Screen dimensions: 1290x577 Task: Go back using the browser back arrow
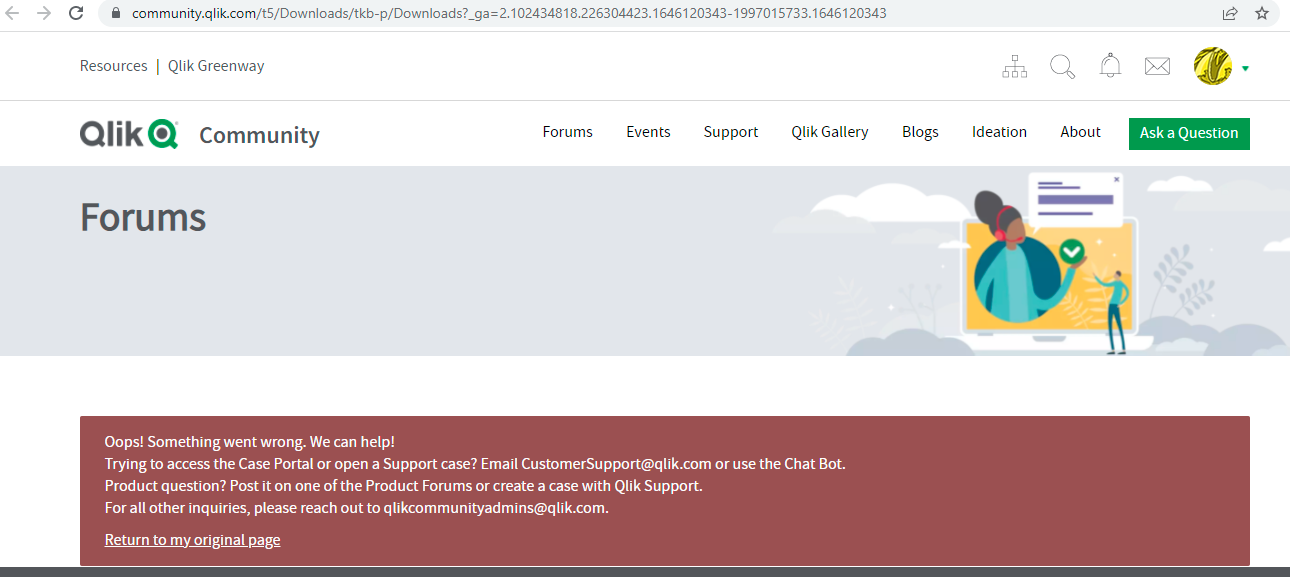(13, 13)
